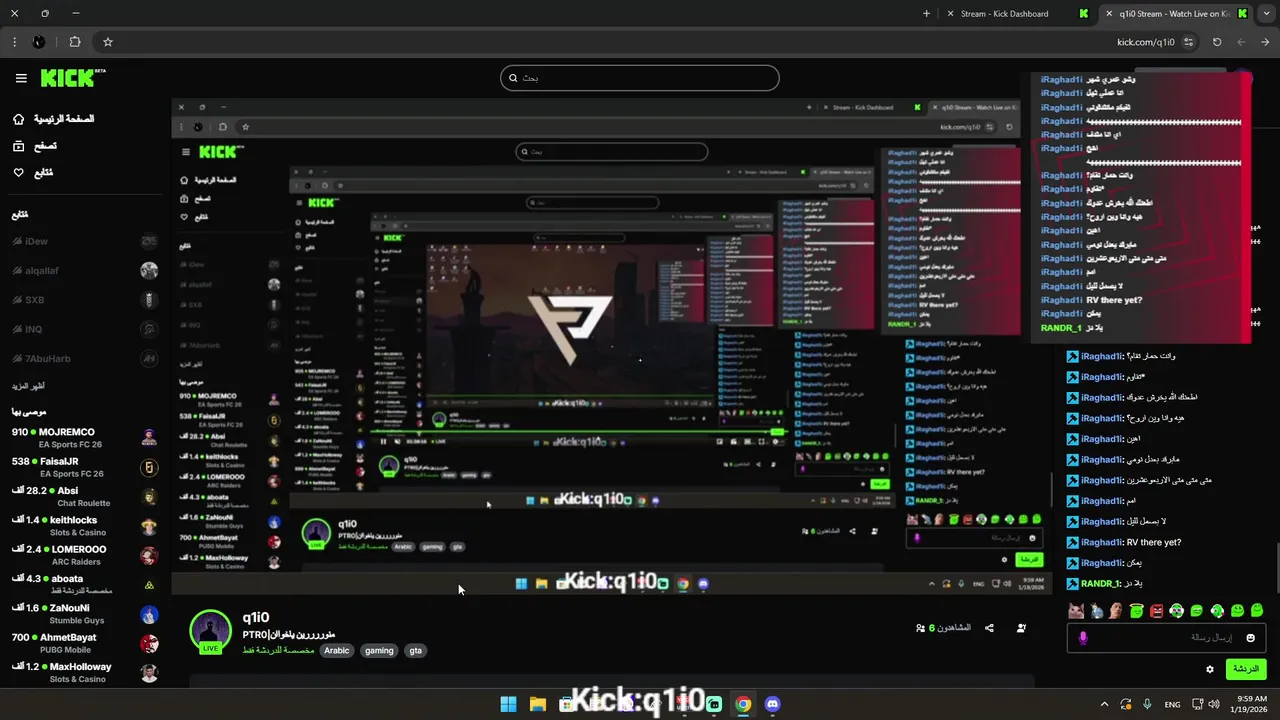This screenshot has height=720, width=1280.
Task: Open aboata channel in sidebar
Action: (x=85, y=584)
